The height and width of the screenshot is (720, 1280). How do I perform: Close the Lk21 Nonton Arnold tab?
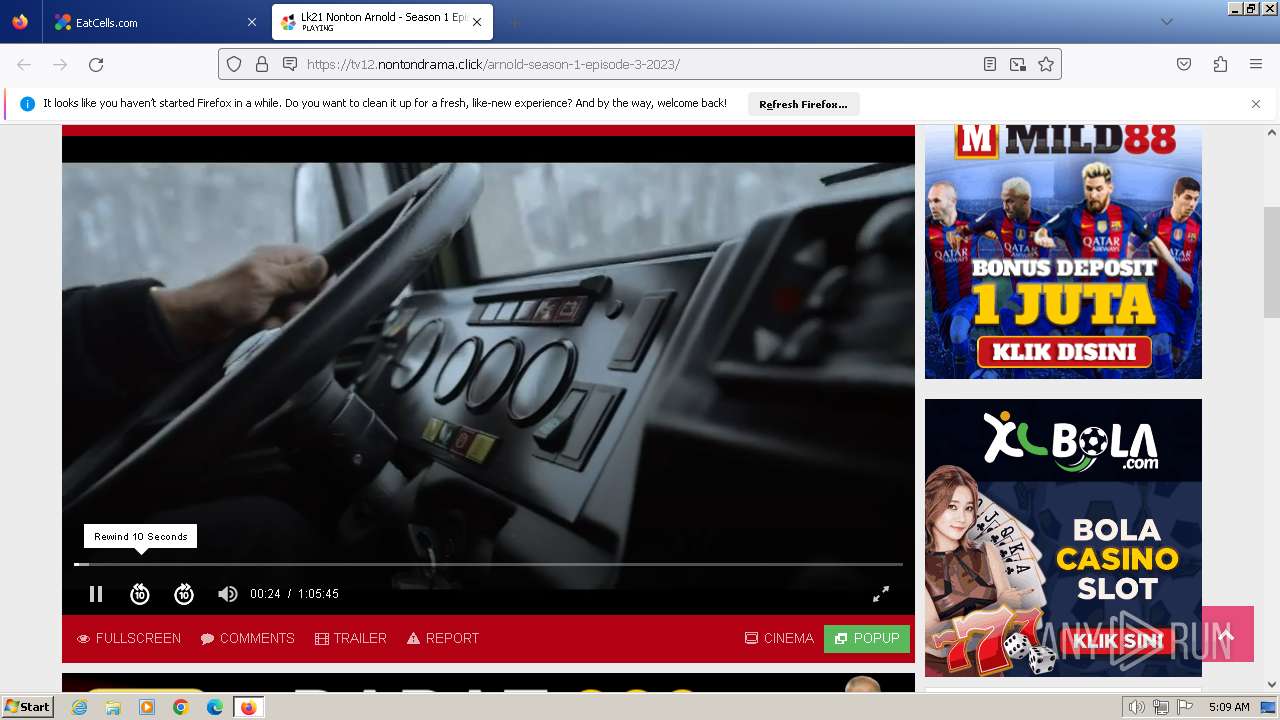(477, 22)
